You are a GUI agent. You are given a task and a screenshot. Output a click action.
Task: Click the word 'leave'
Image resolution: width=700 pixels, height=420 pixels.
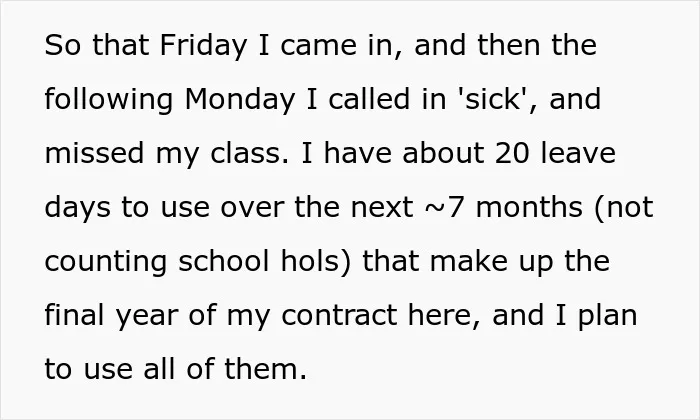[x=578, y=153]
